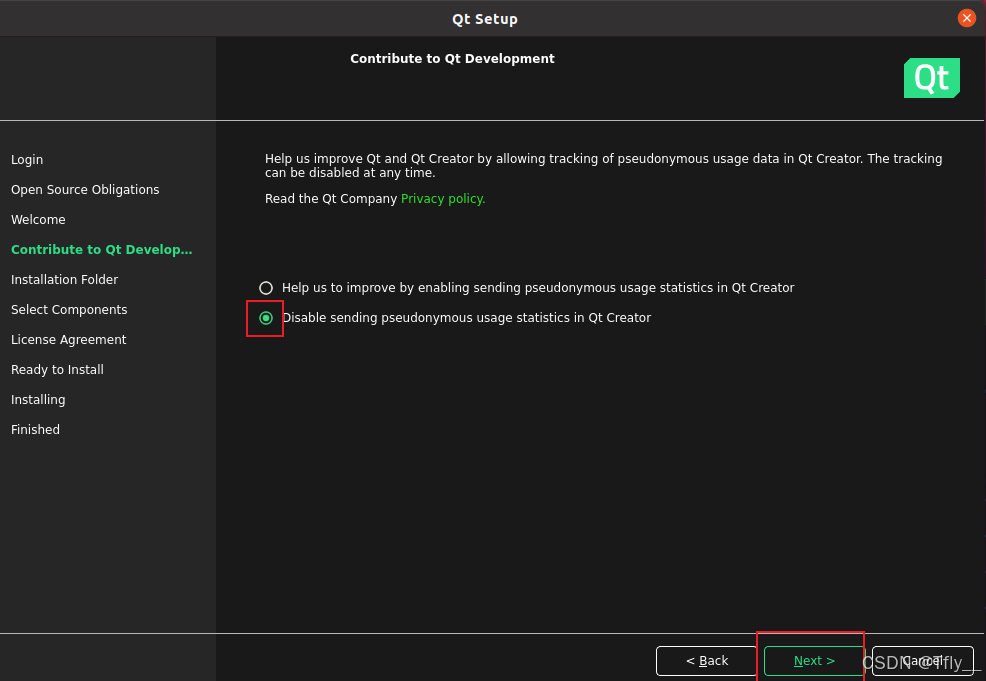The height and width of the screenshot is (681, 986).
Task: Select the Disable sending usage statistics radio button
Action: pos(266,318)
